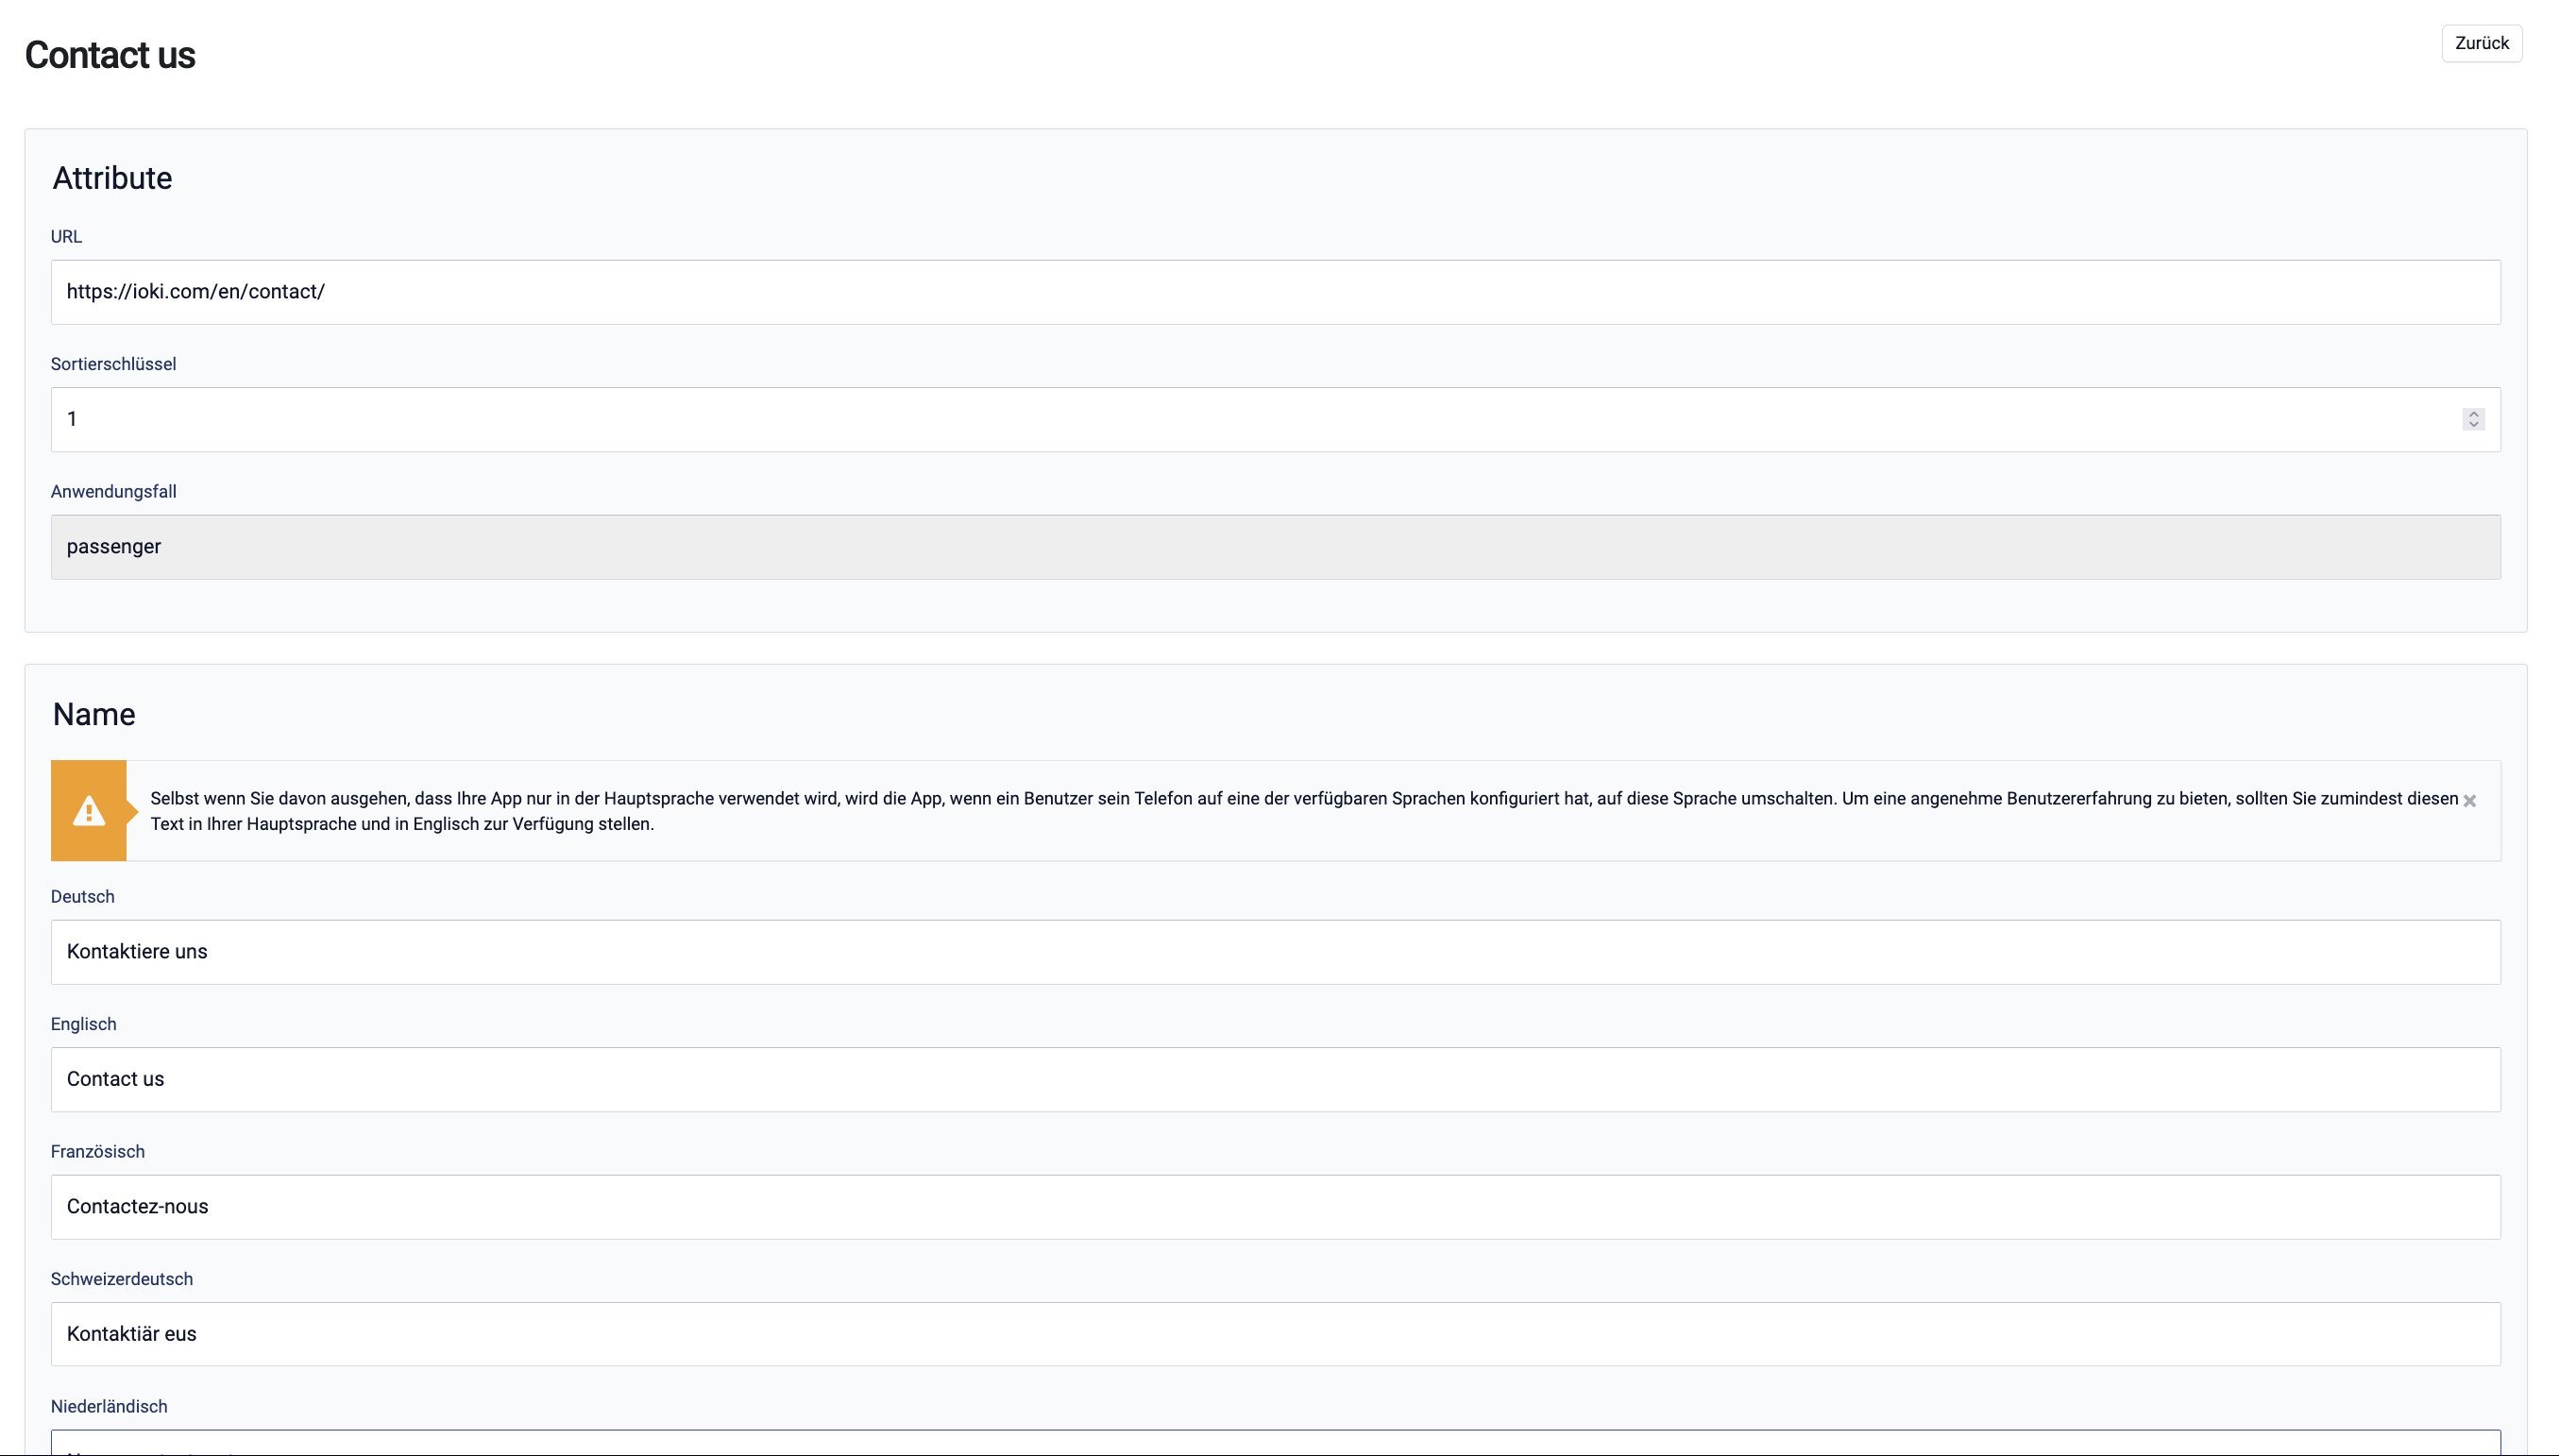
Task: Focus the Französisch Contactez-nous field
Action: pos(1275,1207)
